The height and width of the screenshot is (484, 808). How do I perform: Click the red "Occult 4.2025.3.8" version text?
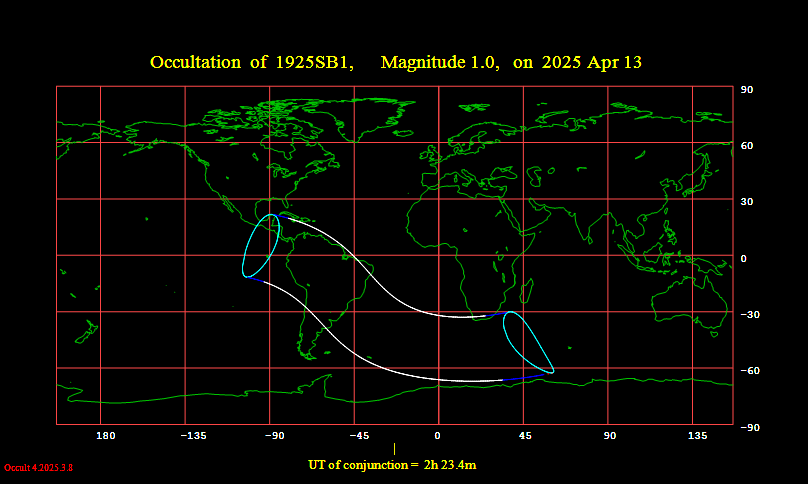click(39, 467)
